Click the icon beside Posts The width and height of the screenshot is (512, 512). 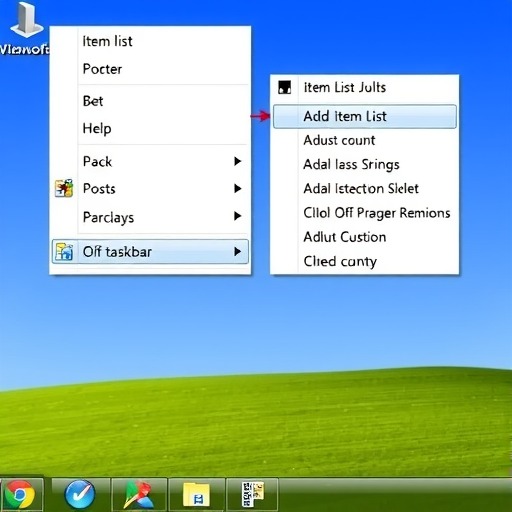click(64, 188)
